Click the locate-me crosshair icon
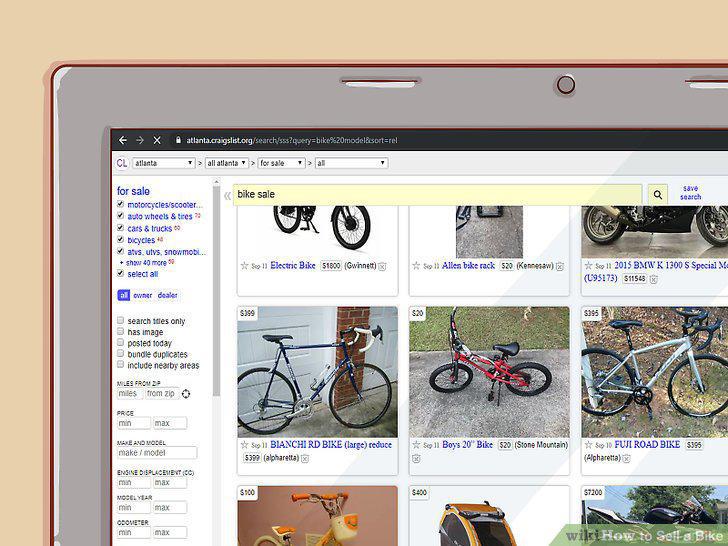The width and height of the screenshot is (728, 546). click(x=186, y=394)
